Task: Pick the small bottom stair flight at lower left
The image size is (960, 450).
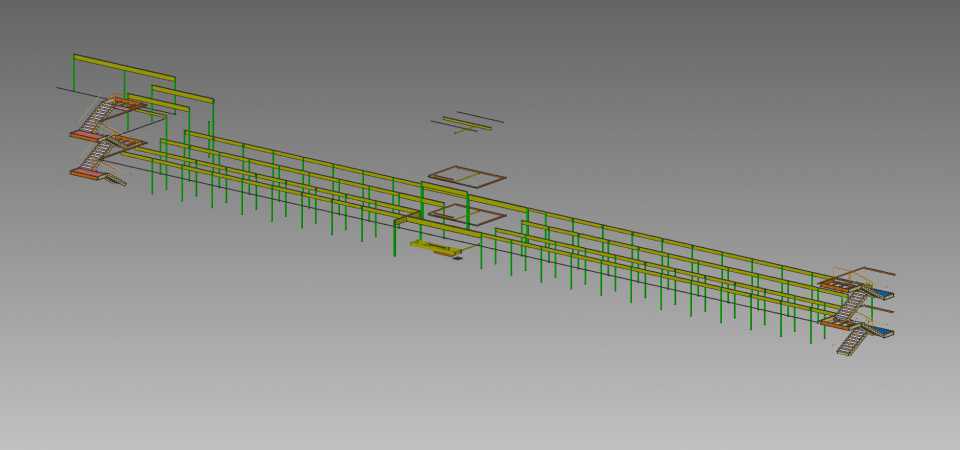Action: [x=115, y=179]
